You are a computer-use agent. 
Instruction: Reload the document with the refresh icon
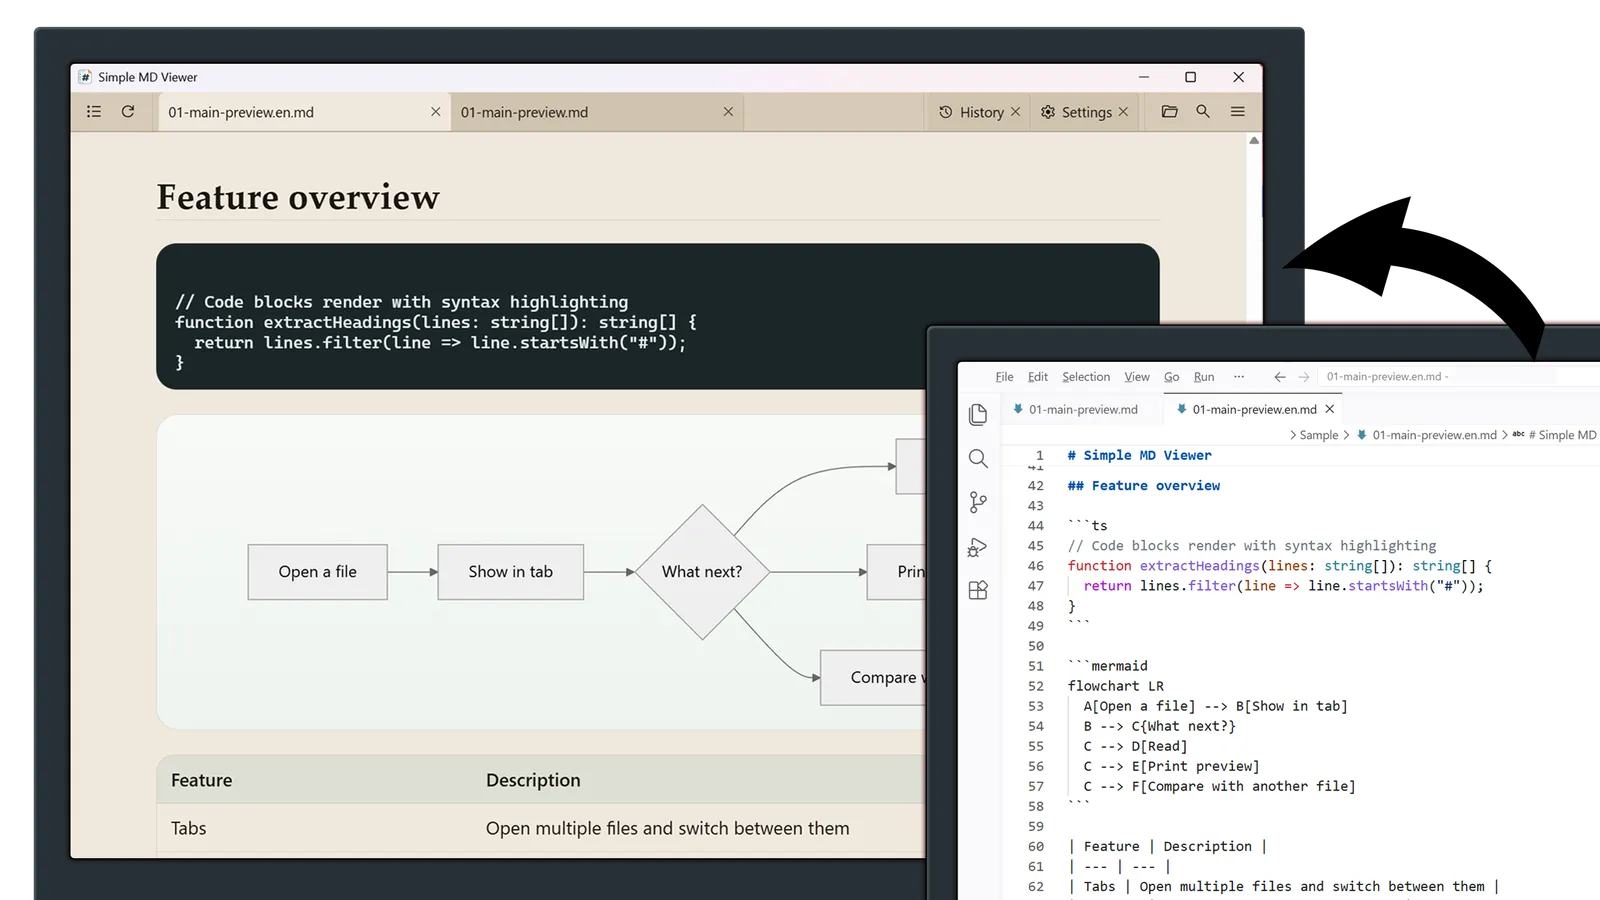128,112
